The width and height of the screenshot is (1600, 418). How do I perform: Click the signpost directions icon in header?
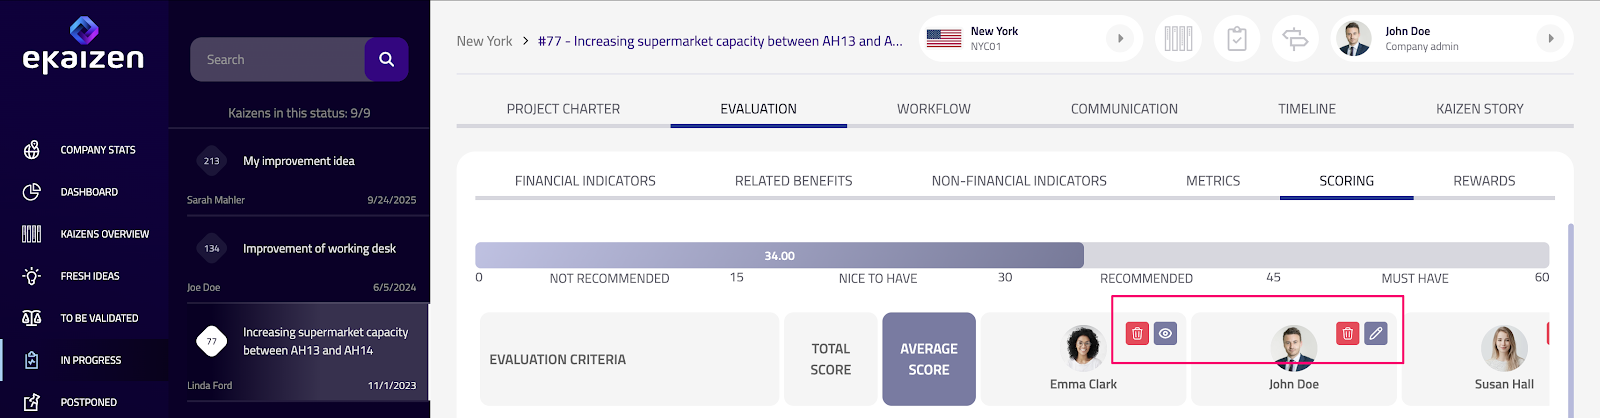click(1295, 39)
